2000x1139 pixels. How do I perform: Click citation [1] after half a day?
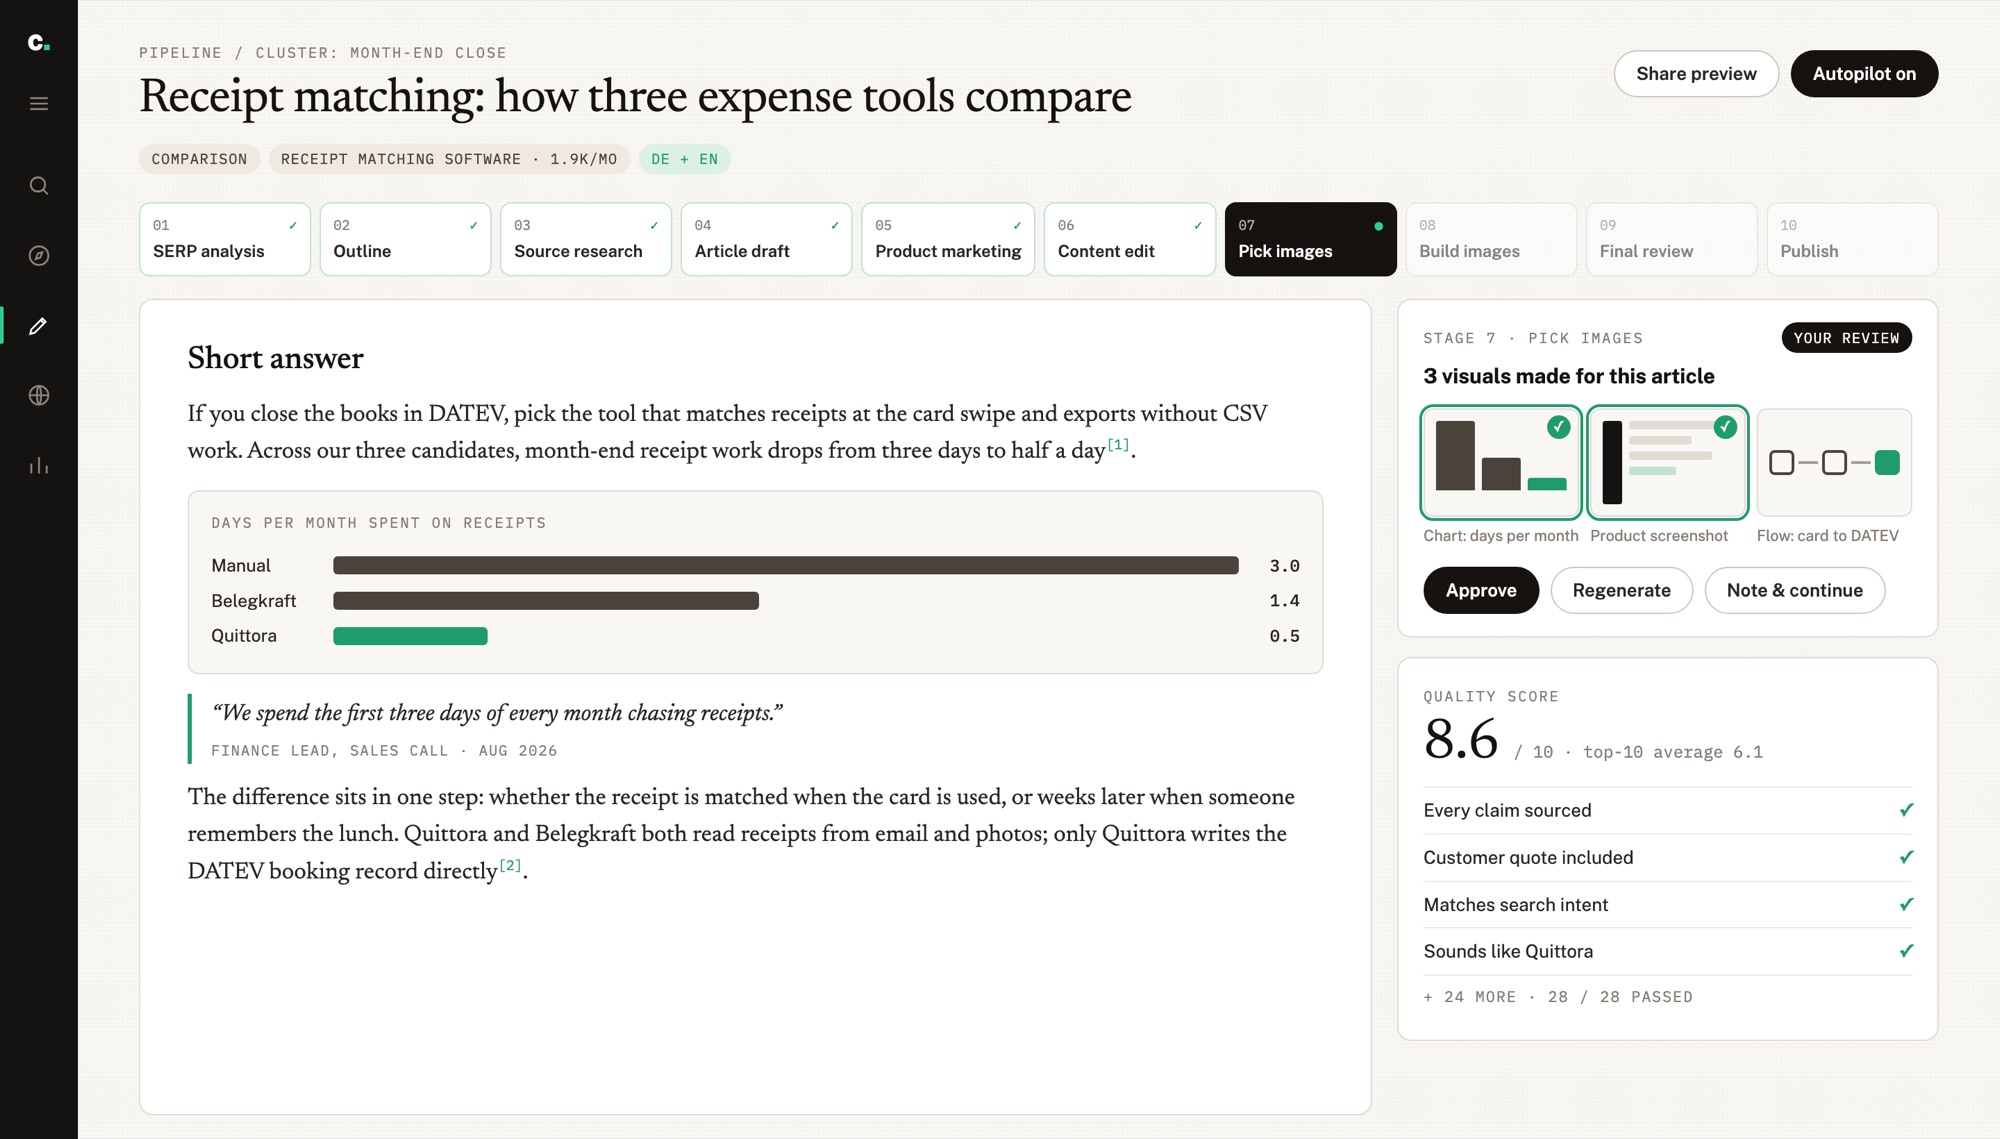(x=1118, y=445)
